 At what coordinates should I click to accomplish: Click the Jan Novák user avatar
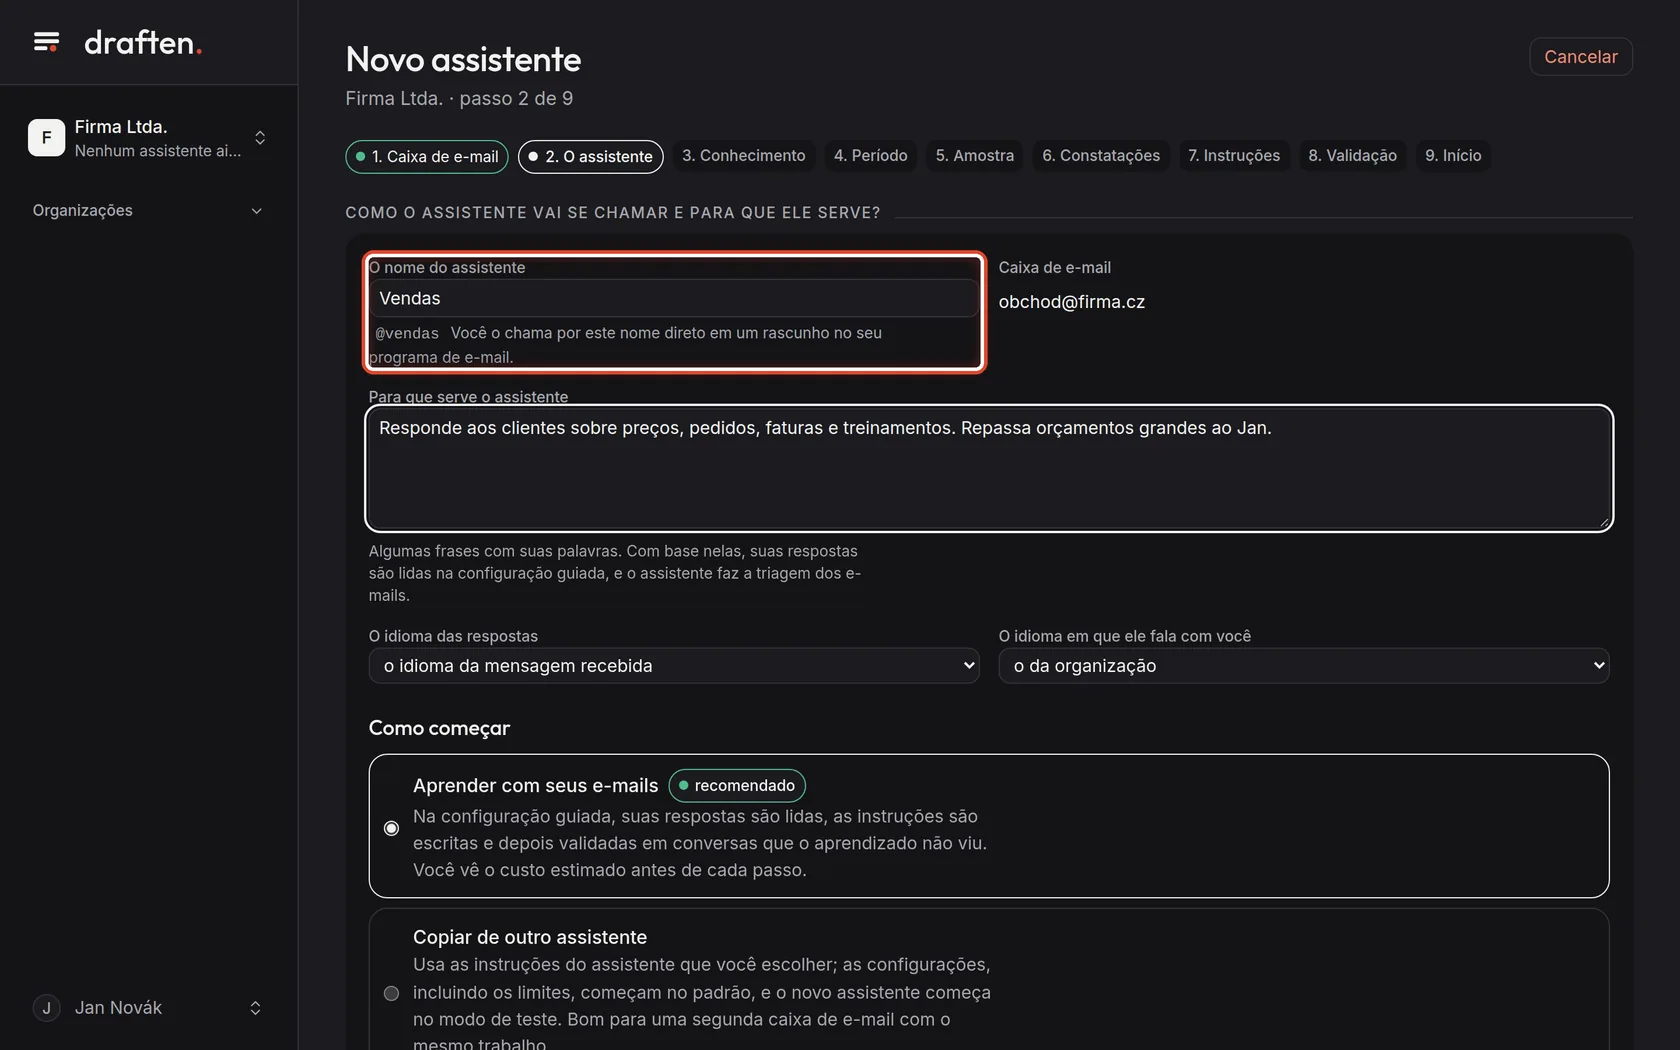(46, 1008)
